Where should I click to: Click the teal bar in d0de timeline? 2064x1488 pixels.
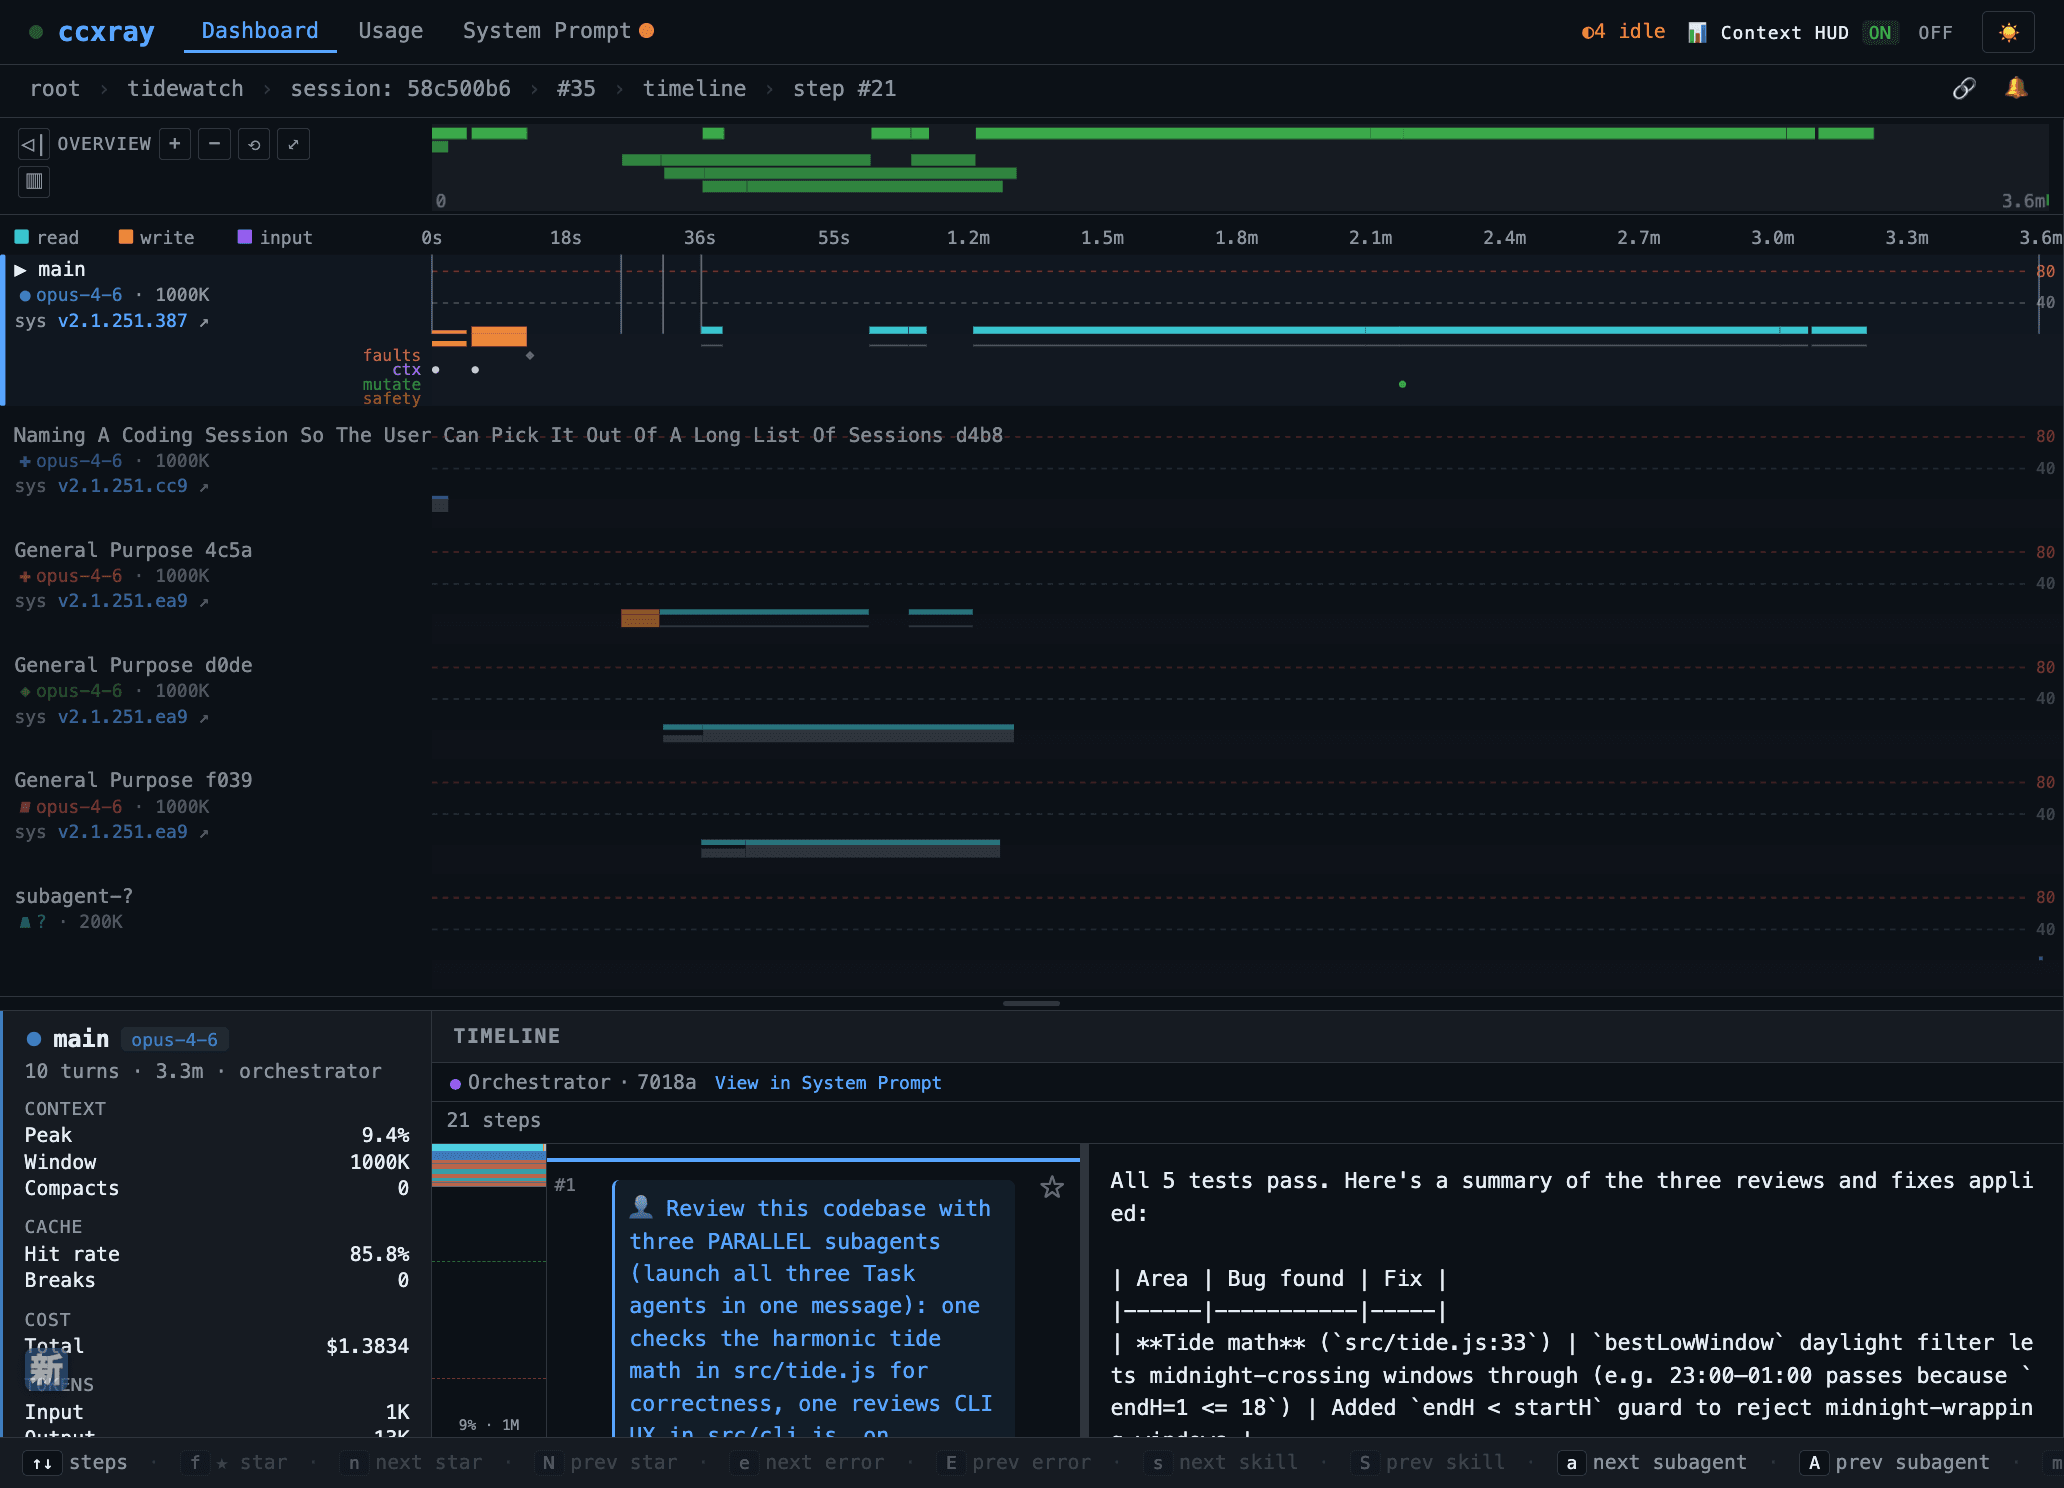click(838, 728)
